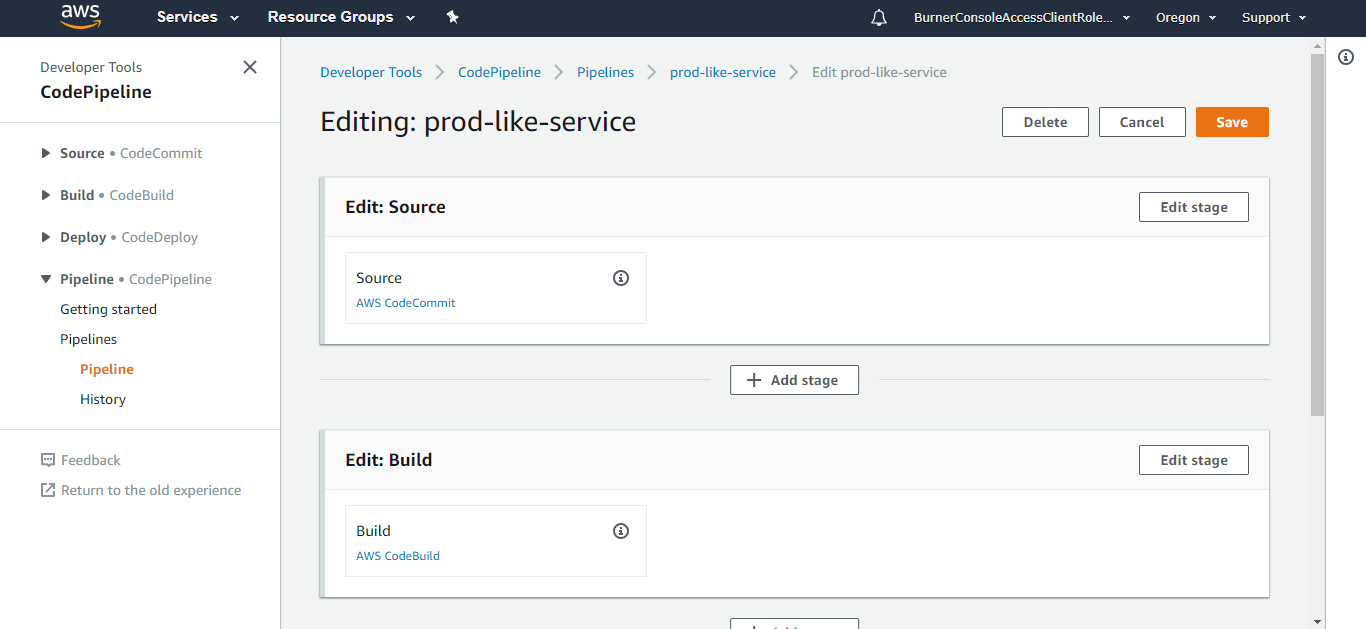Go to Pipelines breadcrumb
Image resolution: width=1366 pixels, height=629 pixels.
[x=605, y=72]
